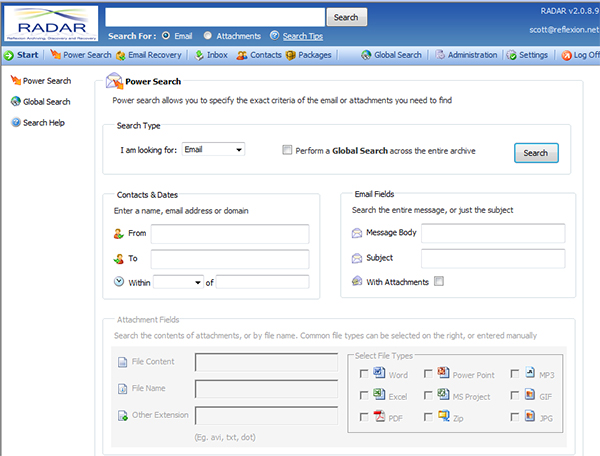Click the Global Search globe icon in toolbar
The width and height of the screenshot is (600, 456).
(x=366, y=55)
